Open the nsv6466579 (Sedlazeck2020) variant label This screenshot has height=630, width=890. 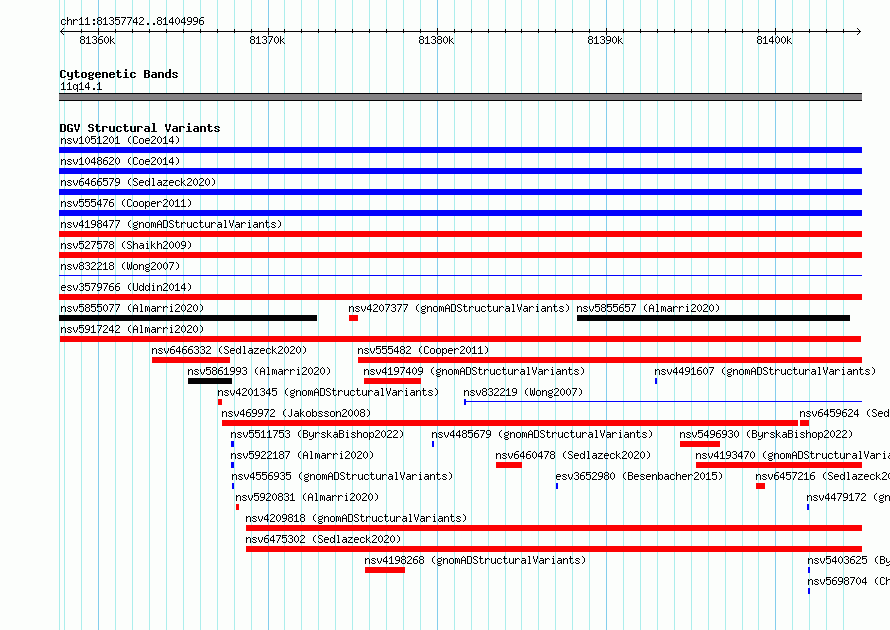tap(138, 182)
